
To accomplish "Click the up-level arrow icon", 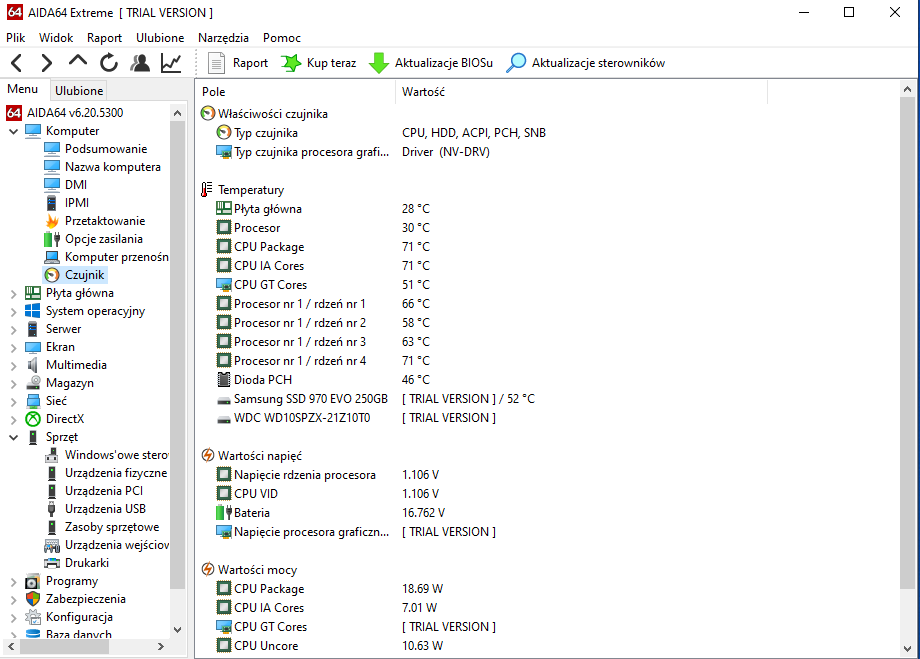I will point(77,61).
